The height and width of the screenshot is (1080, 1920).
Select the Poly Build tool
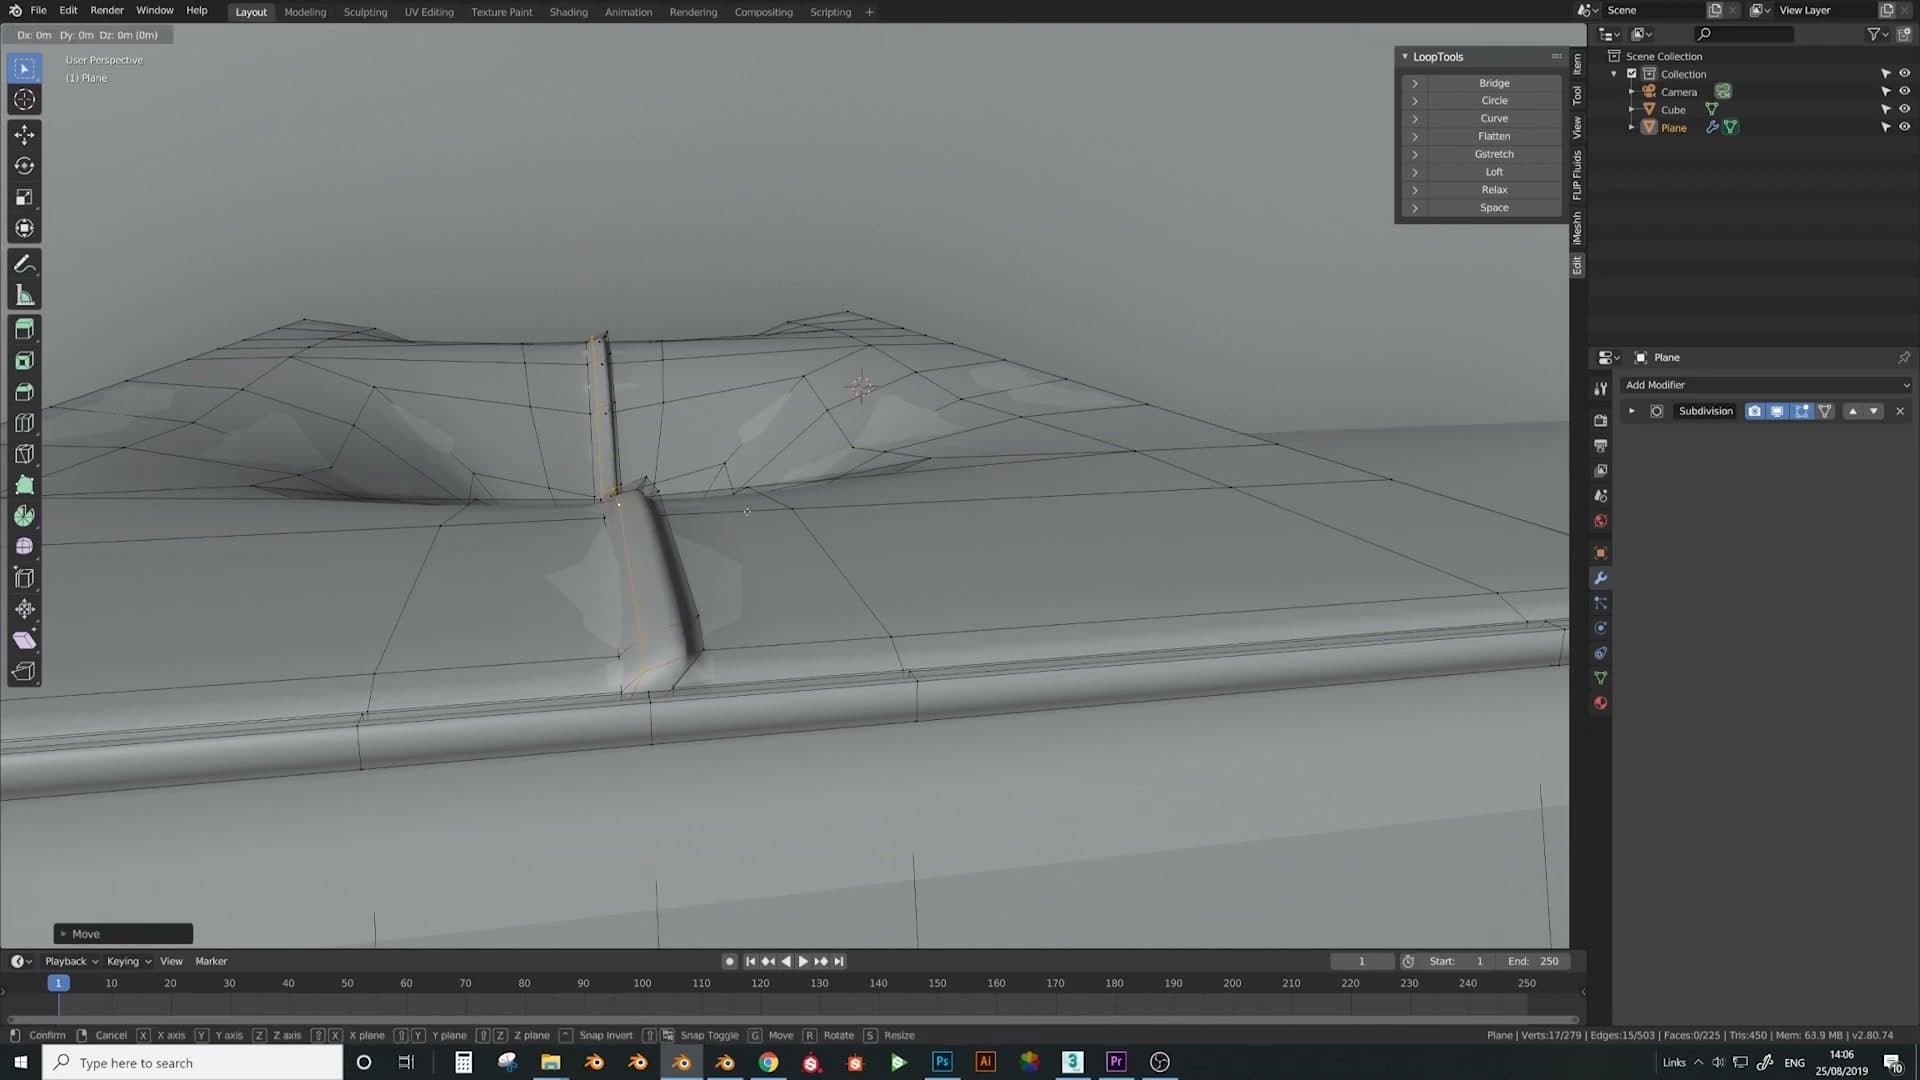[x=25, y=485]
